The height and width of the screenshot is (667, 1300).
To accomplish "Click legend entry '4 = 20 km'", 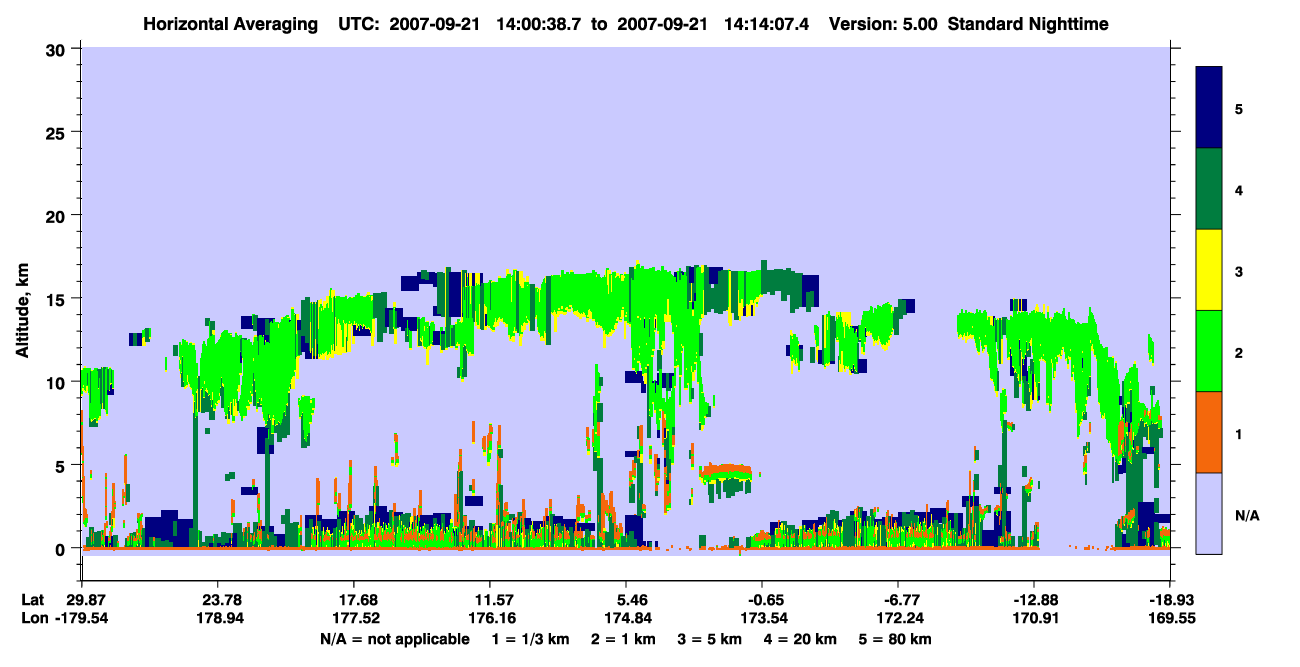I will tap(799, 639).
